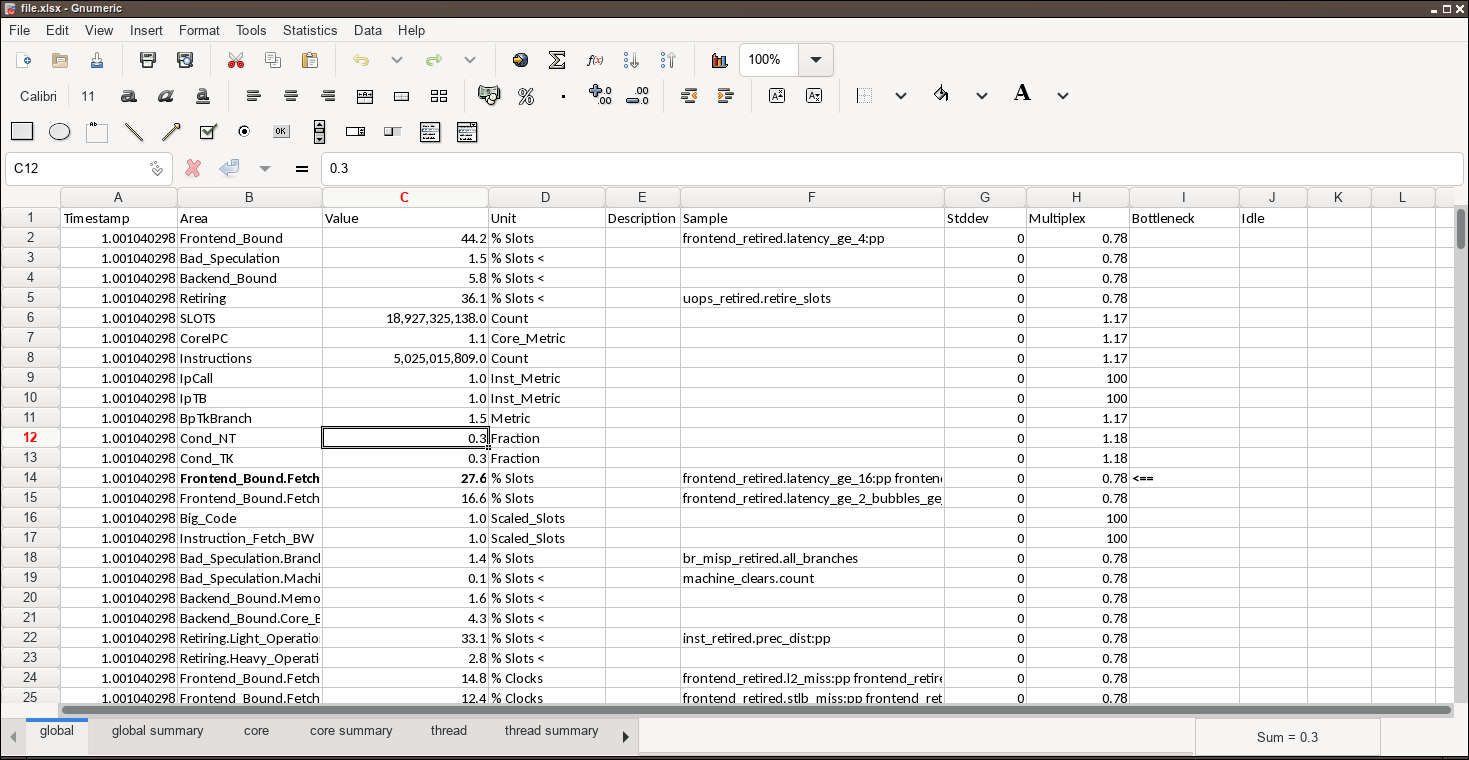Open the Format menu
This screenshot has width=1469, height=760.
coord(199,30)
